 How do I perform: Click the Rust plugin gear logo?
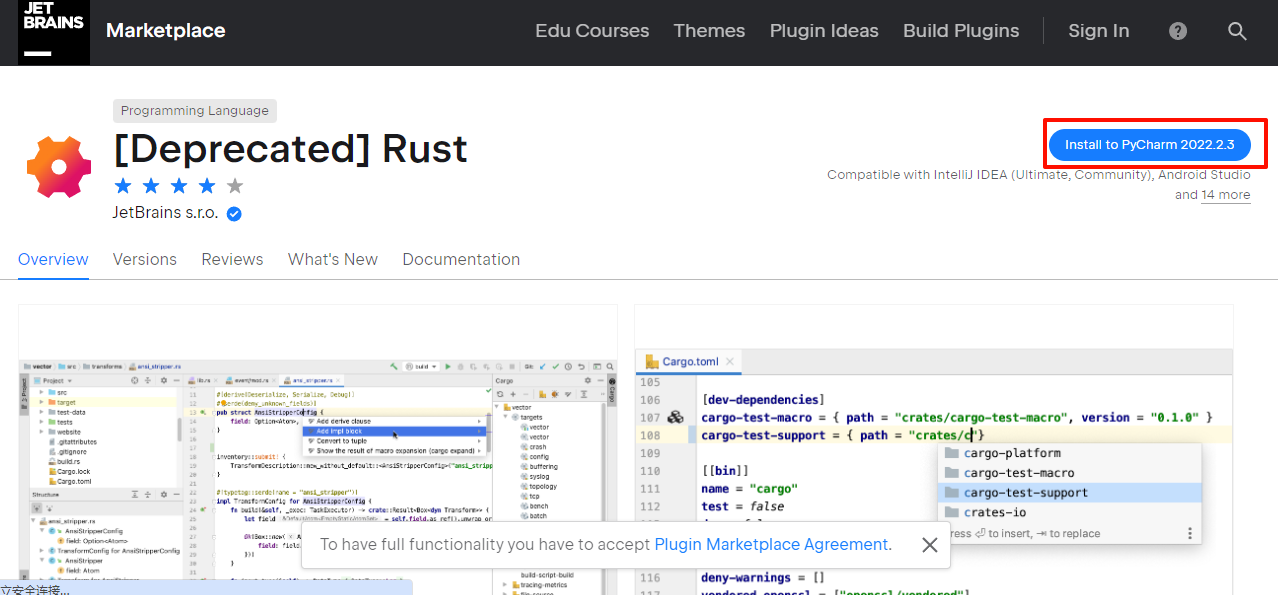tap(59, 166)
